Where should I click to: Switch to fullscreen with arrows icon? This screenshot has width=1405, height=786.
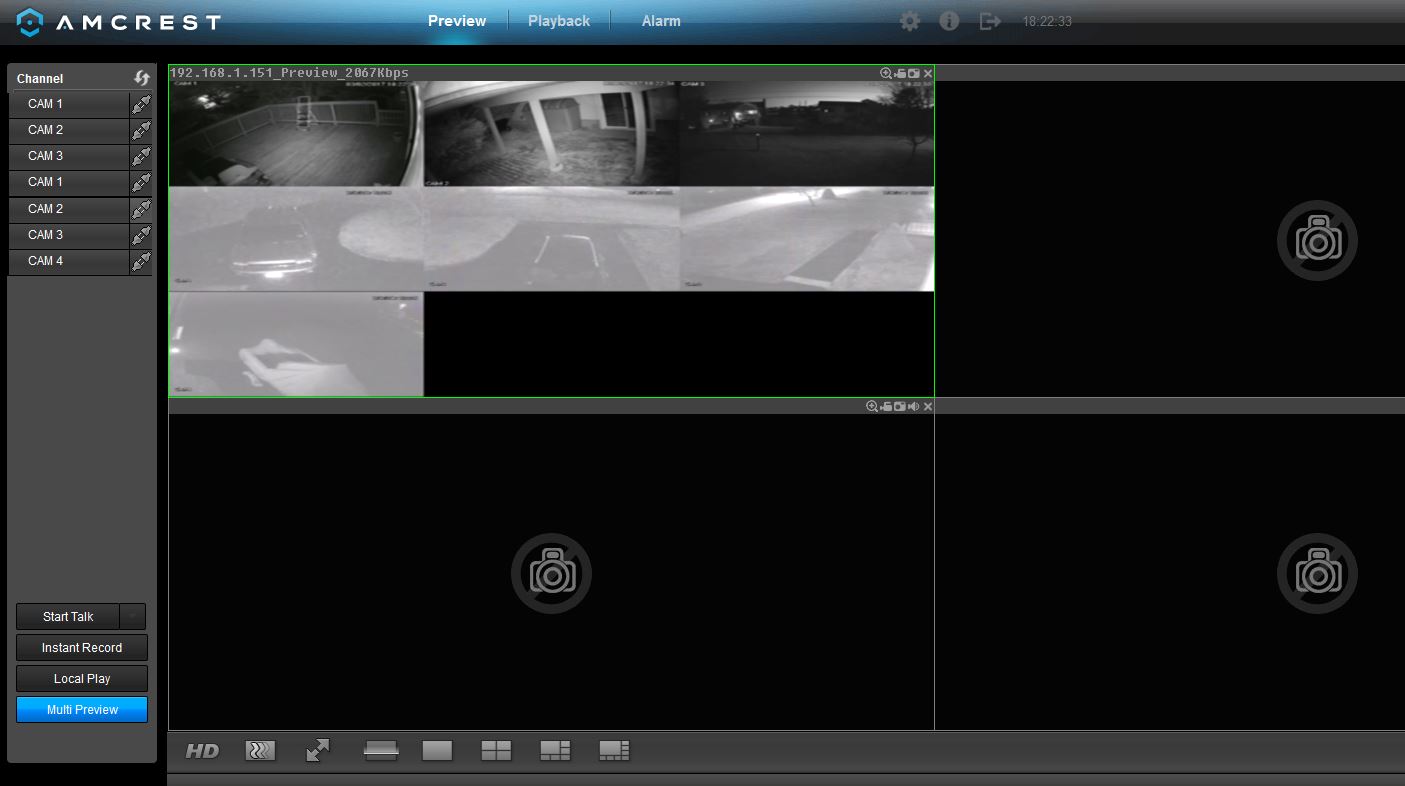click(318, 750)
